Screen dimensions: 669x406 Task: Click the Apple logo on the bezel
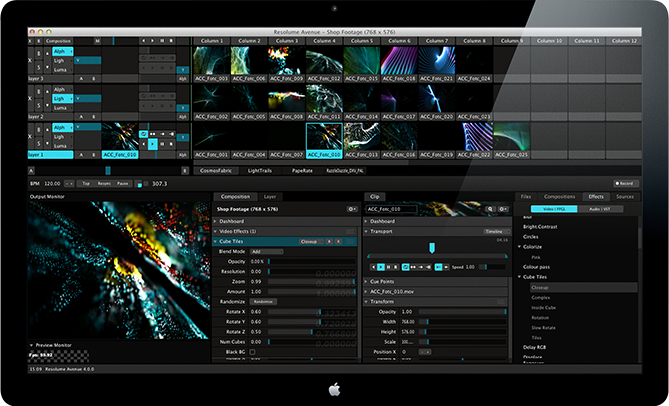(334, 389)
